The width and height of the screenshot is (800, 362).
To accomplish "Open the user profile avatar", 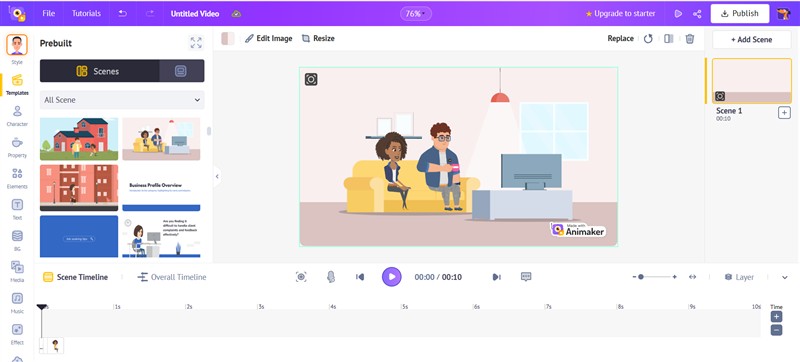I will pos(783,13).
